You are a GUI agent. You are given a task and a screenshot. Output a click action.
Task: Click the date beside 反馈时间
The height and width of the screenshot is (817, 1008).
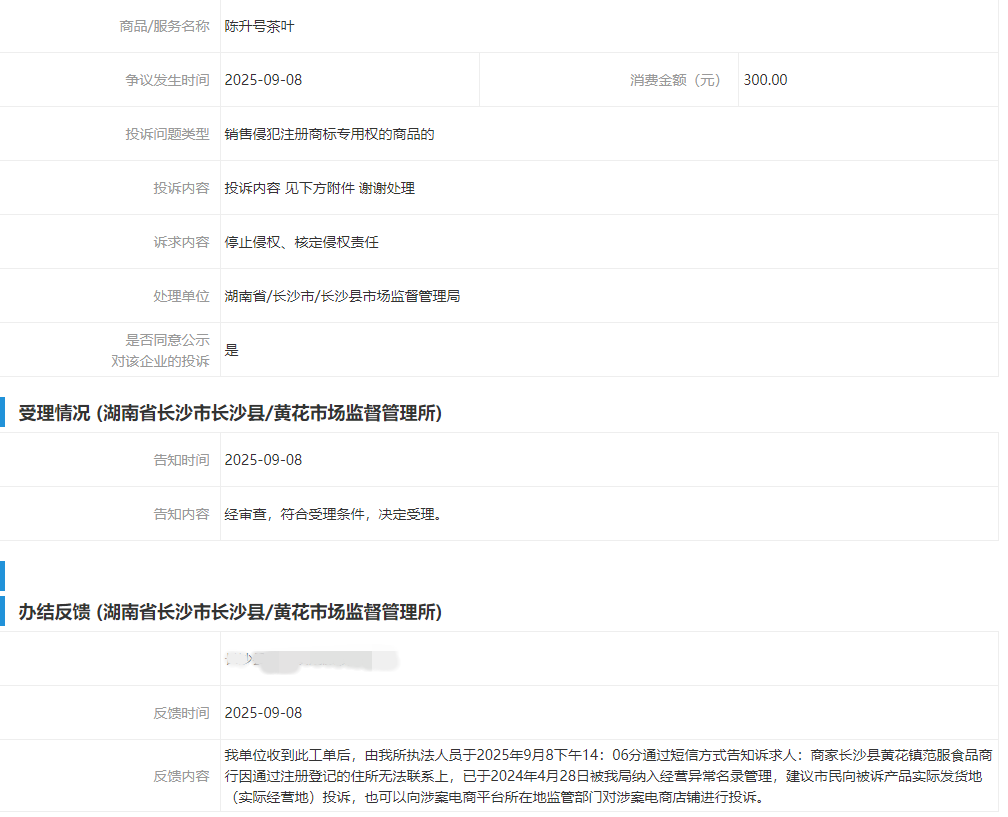(x=263, y=713)
